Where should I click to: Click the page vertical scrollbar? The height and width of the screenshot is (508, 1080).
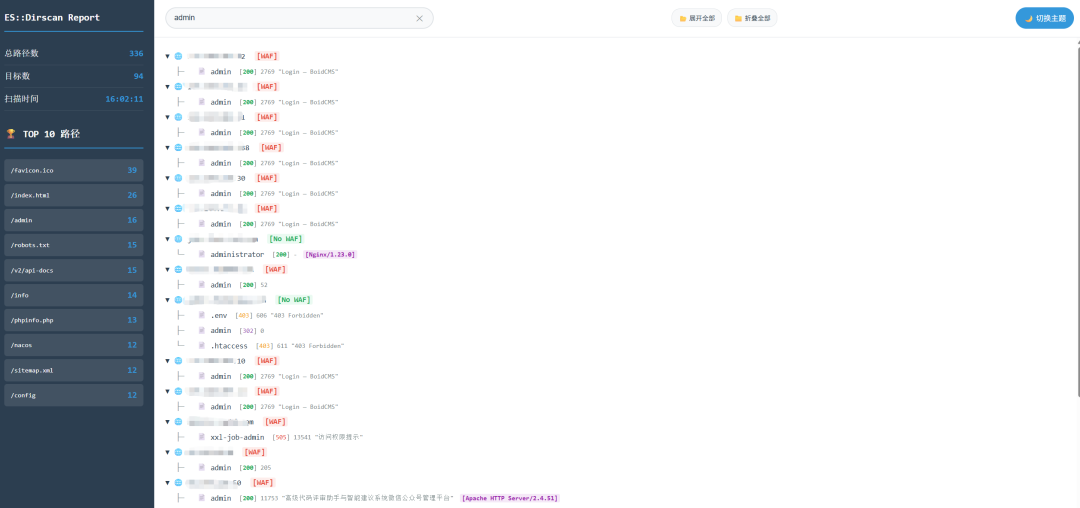pyautogui.click(x=1077, y=219)
